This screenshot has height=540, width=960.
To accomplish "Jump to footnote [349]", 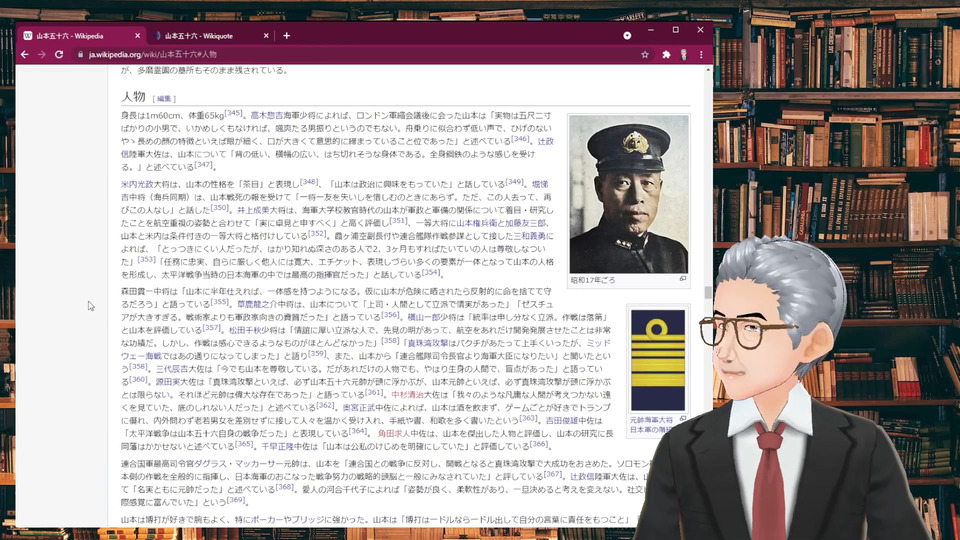I will coord(514,181).
